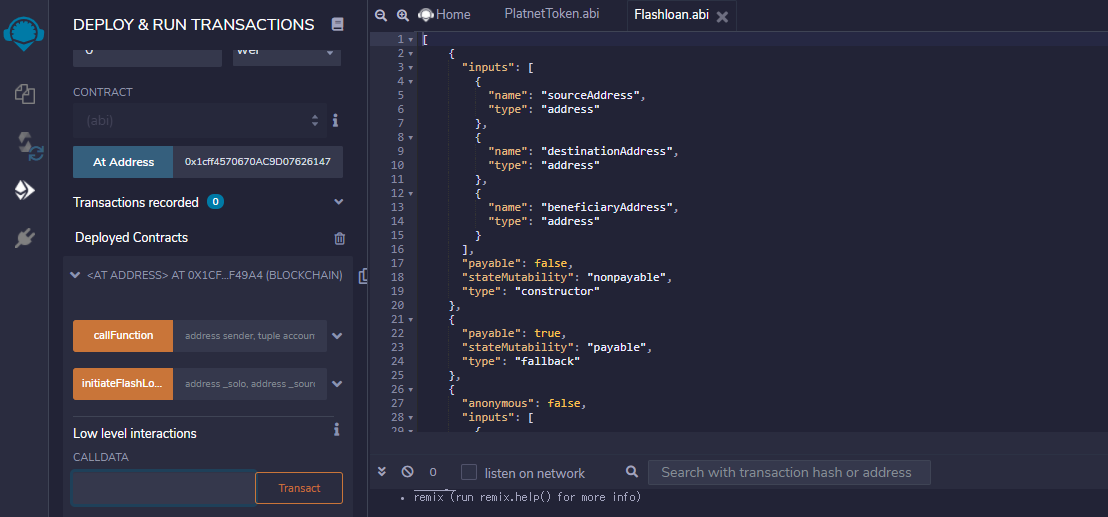
Task: Expand the callFunction parameters
Action: pos(338,335)
